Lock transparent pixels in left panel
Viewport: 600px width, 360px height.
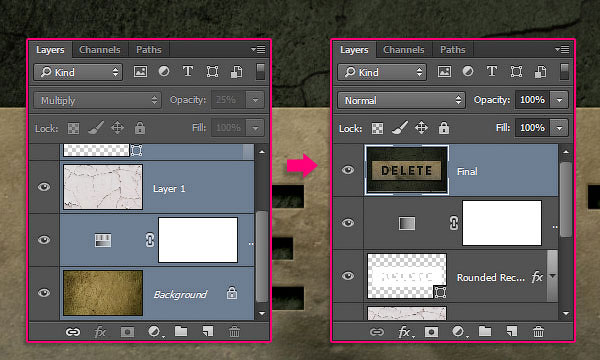coord(73,128)
